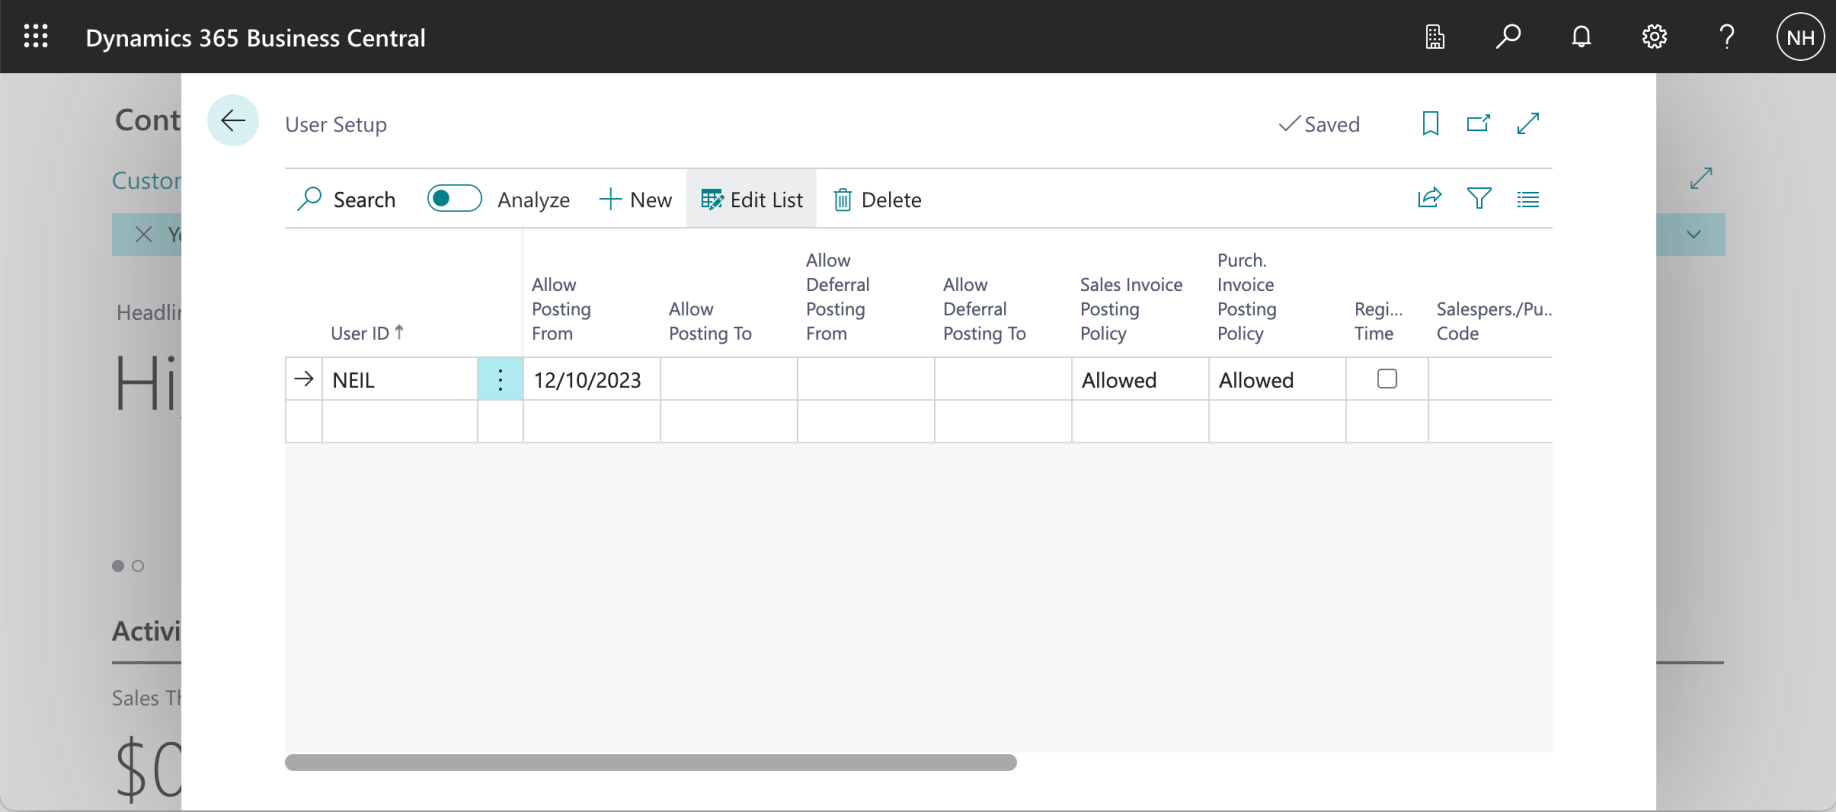Open NEIL's Purch. Invoice Posting Policy value
The image size is (1836, 812).
click(x=1277, y=379)
